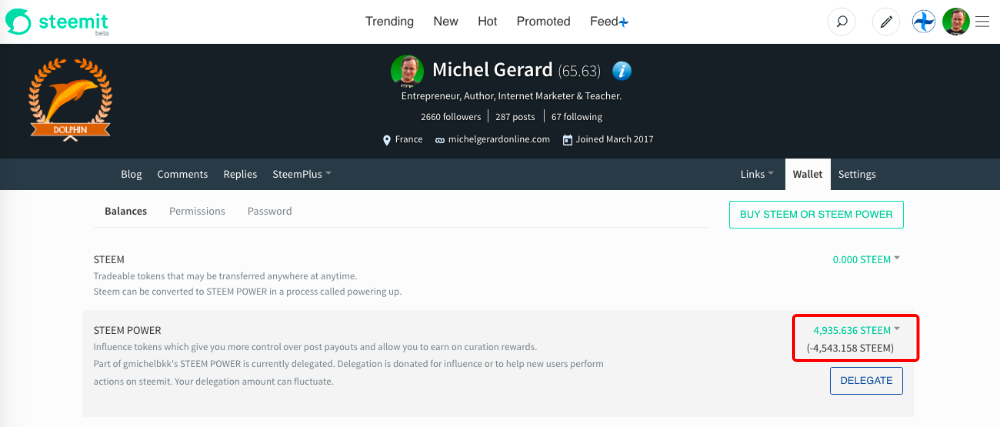Click the user avatar in top bar
This screenshot has height=427, width=1000.
point(956,22)
